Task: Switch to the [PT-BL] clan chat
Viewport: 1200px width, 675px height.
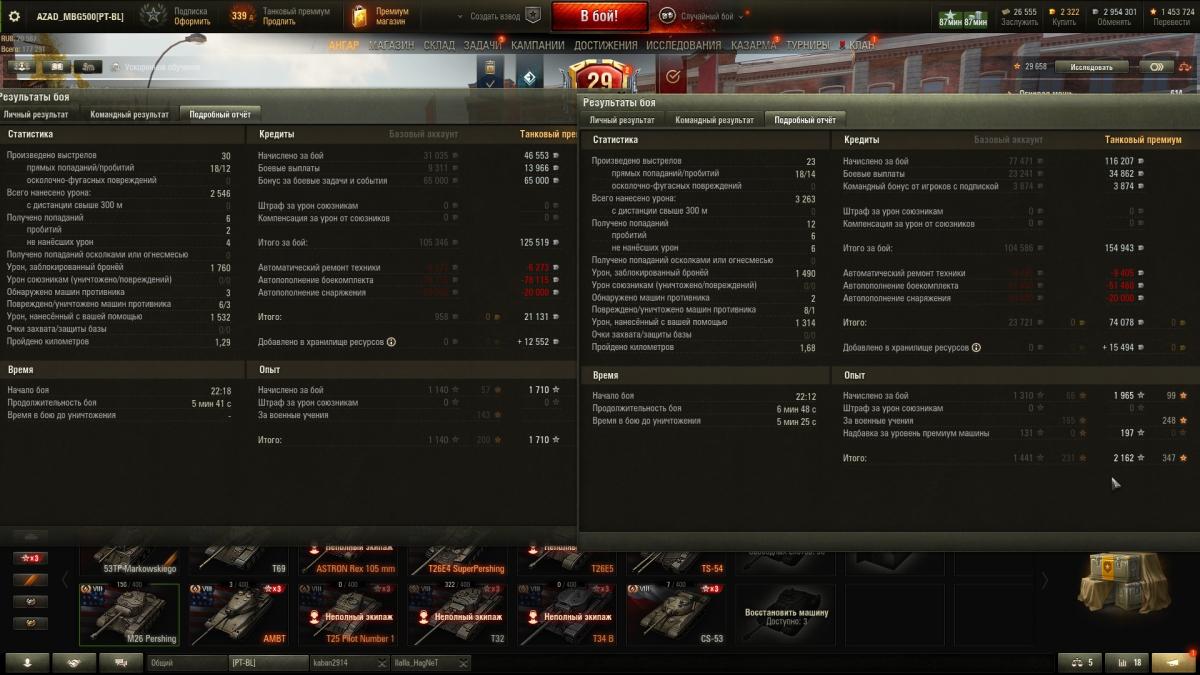Action: [x=269, y=663]
